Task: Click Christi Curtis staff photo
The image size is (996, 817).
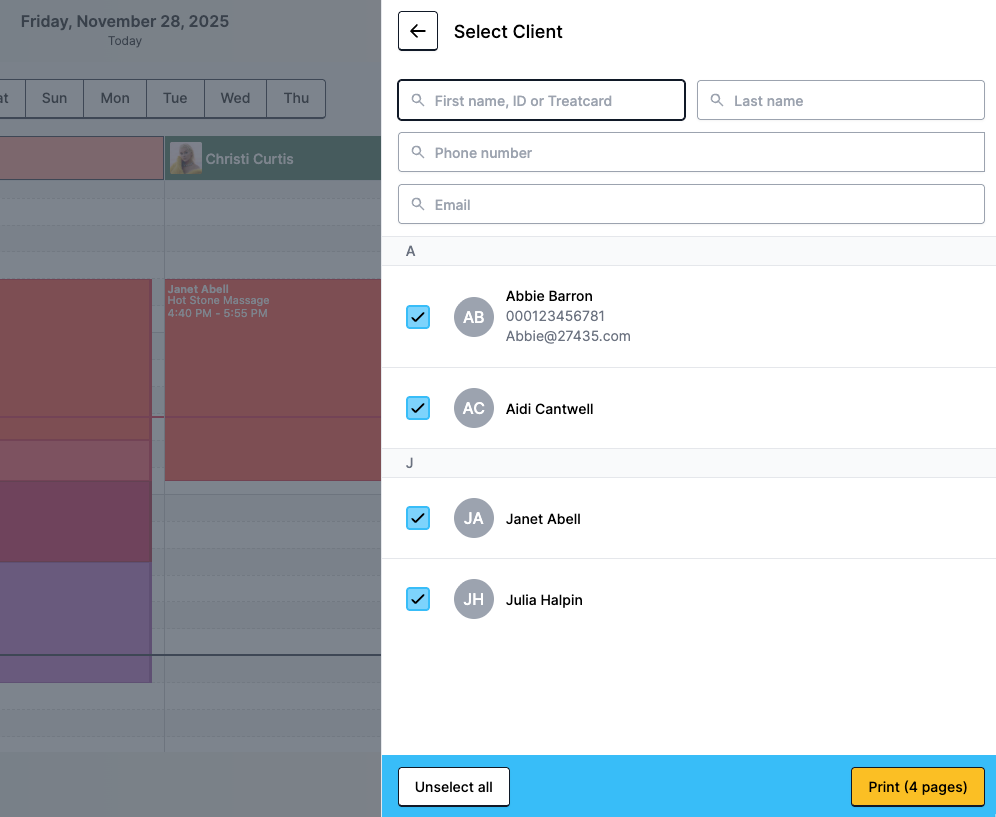Action: [186, 158]
